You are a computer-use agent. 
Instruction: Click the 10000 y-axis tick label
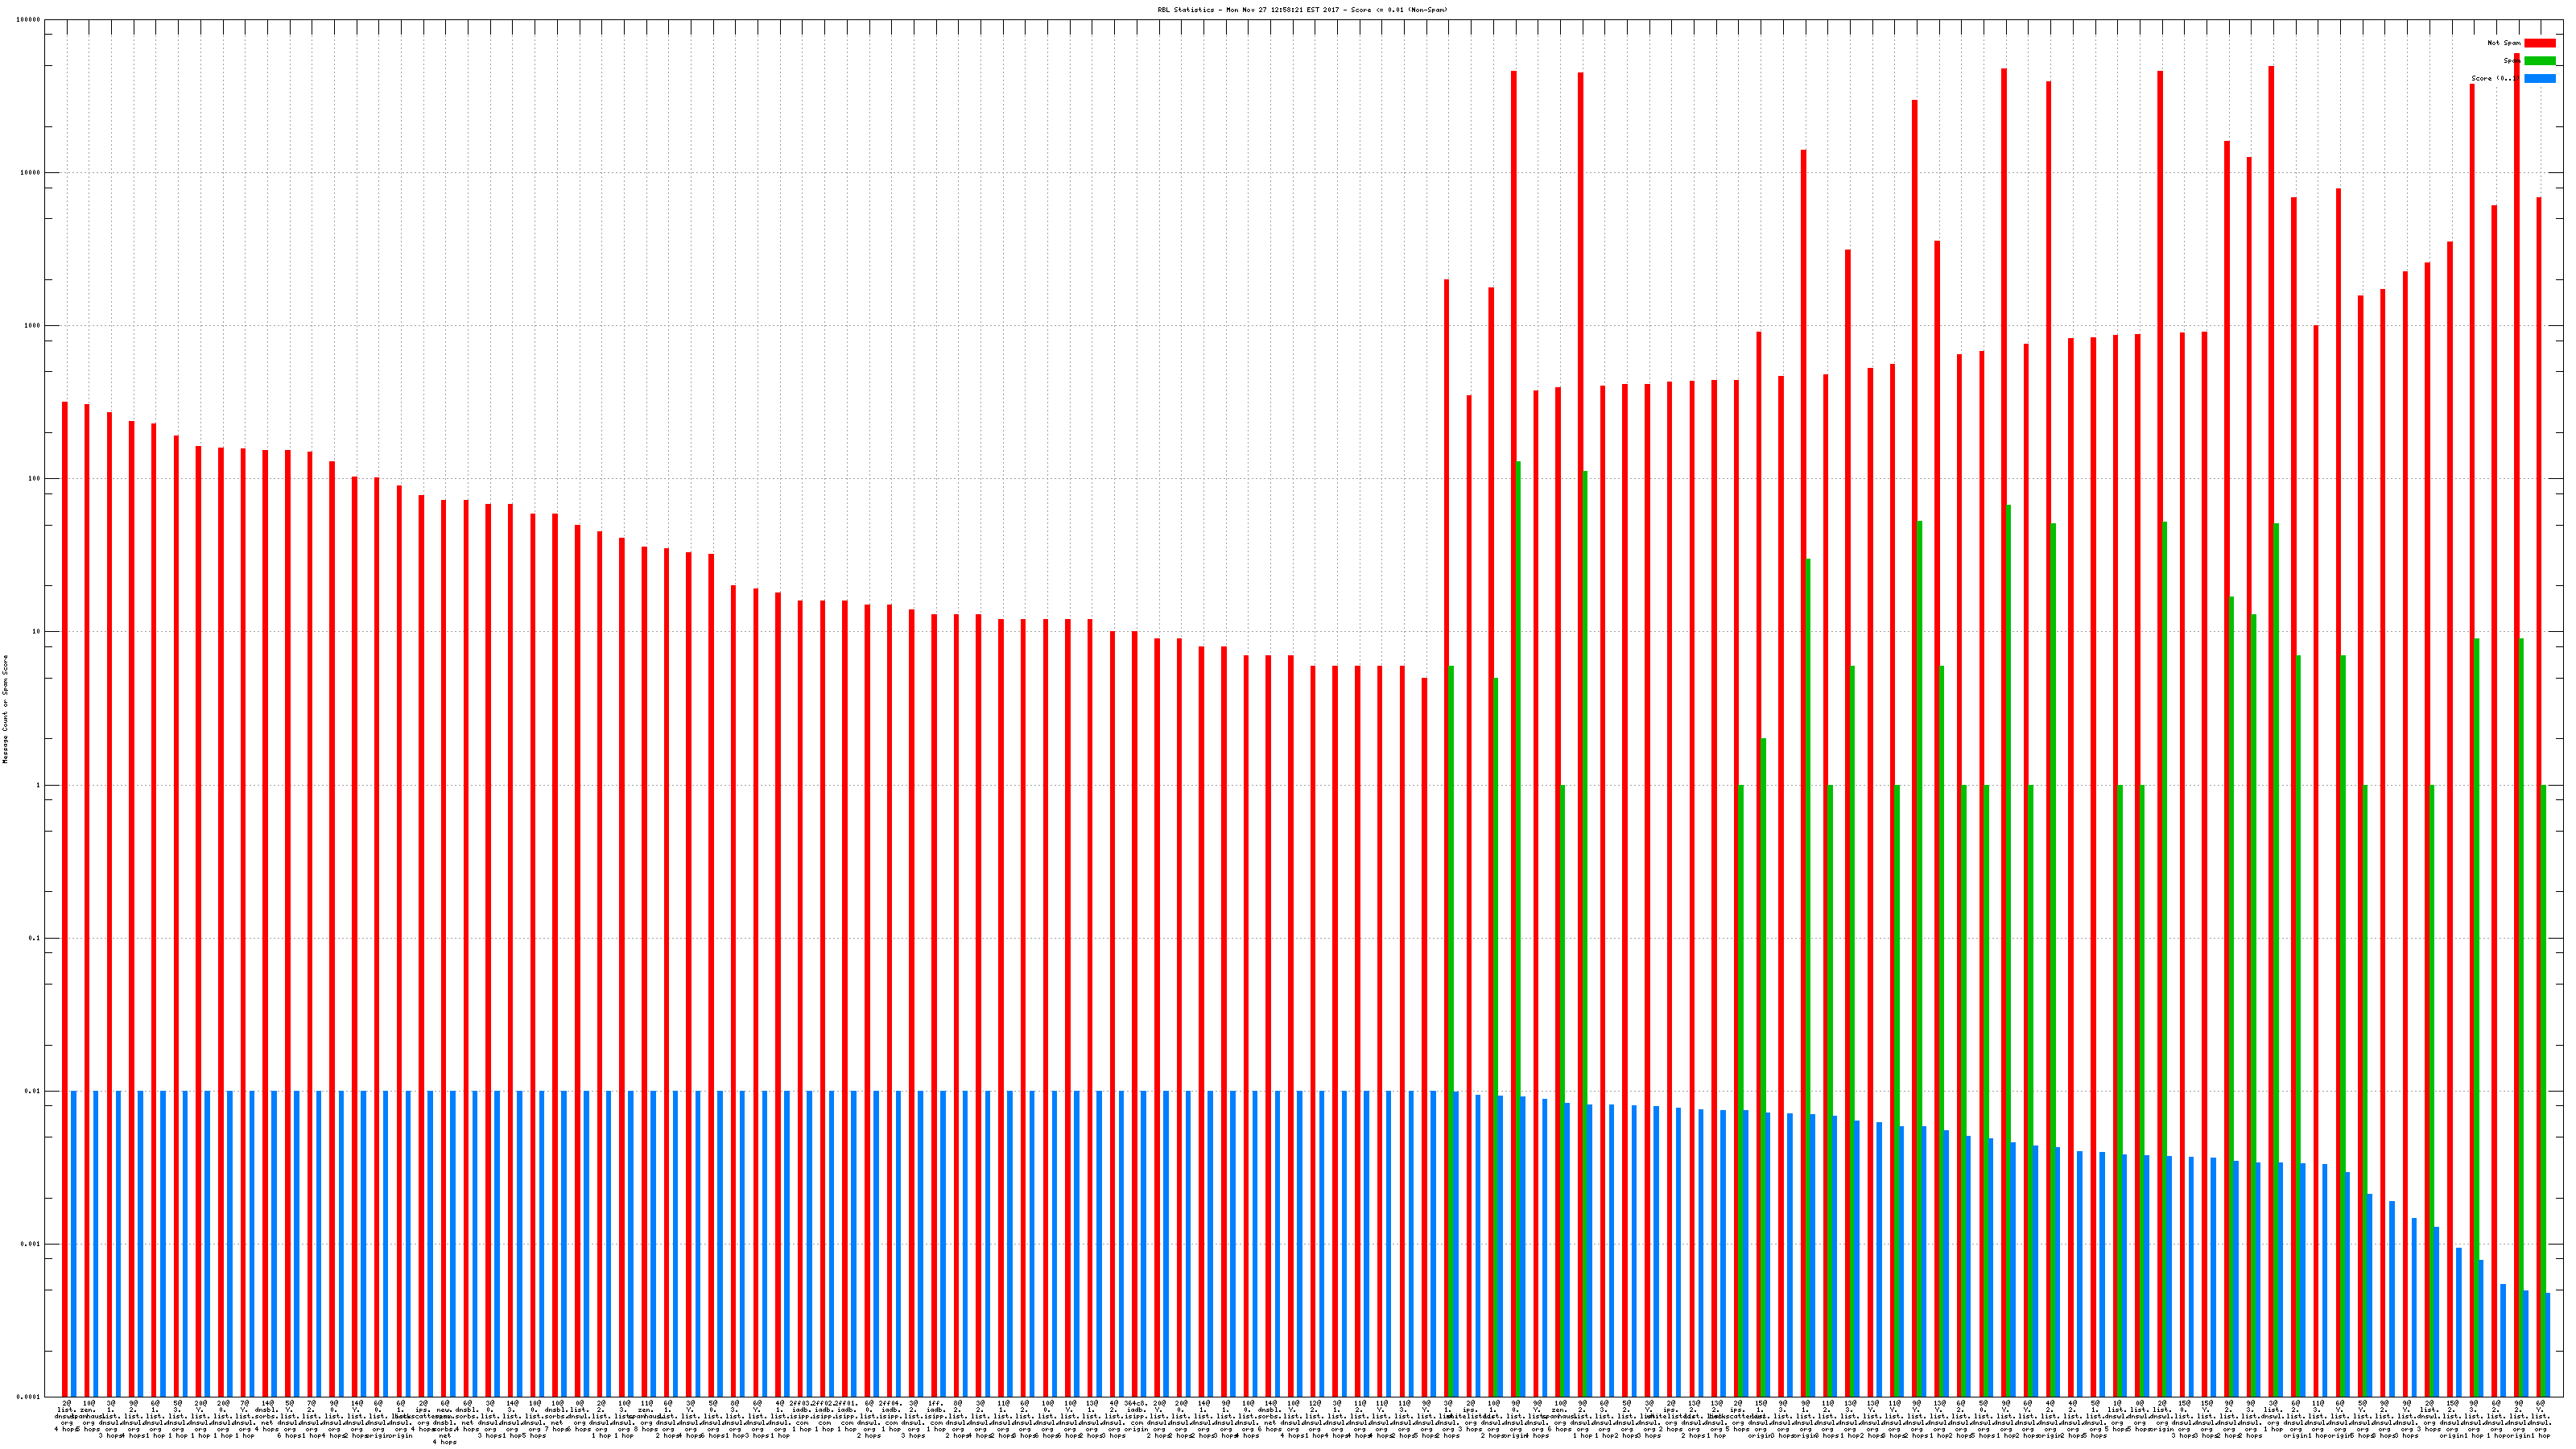pyautogui.click(x=31, y=173)
